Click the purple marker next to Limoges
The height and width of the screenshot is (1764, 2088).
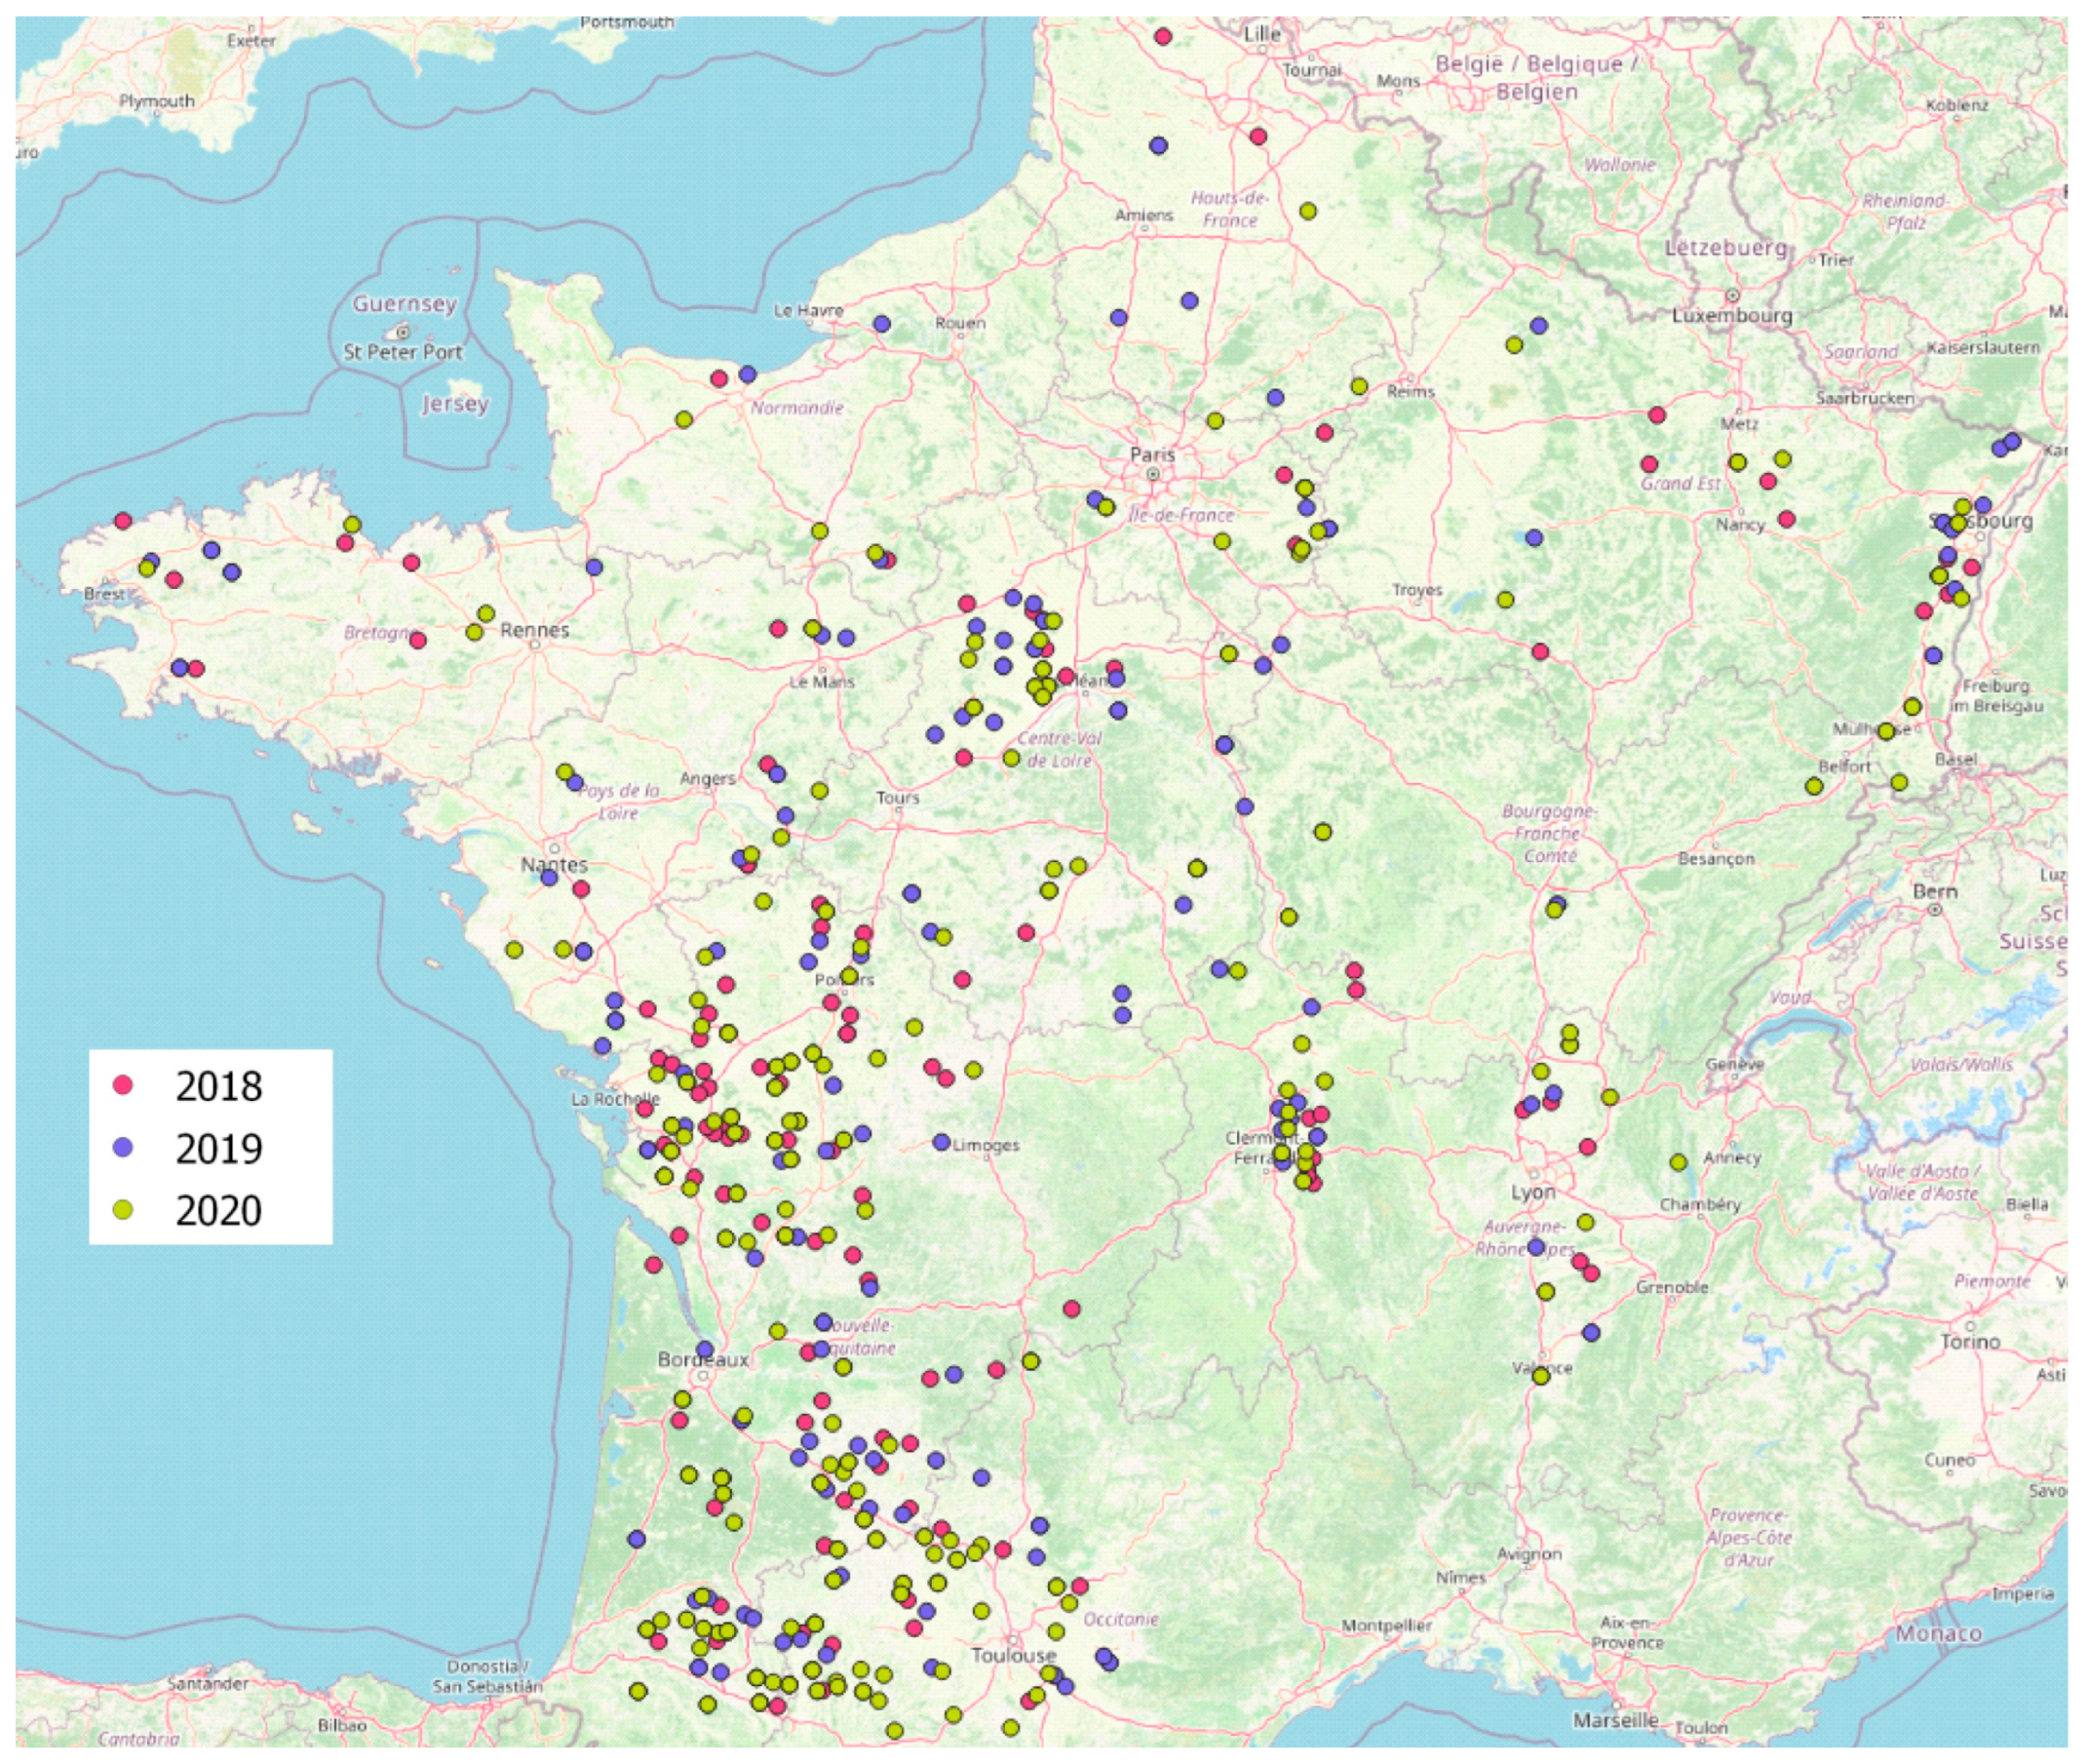pyautogui.click(x=941, y=1142)
